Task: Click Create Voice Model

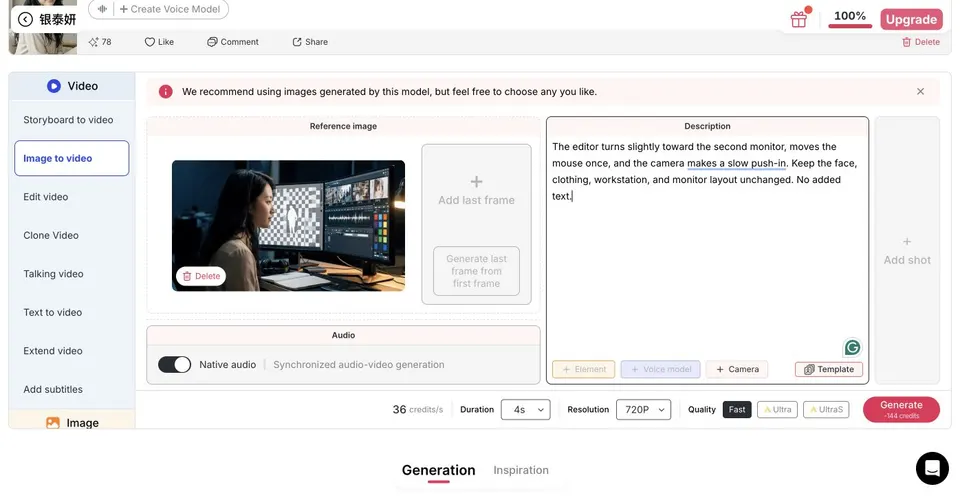Action: click(170, 9)
